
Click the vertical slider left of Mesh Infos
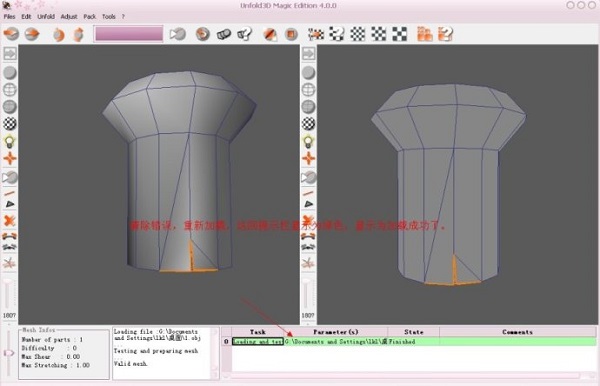(x=9, y=353)
